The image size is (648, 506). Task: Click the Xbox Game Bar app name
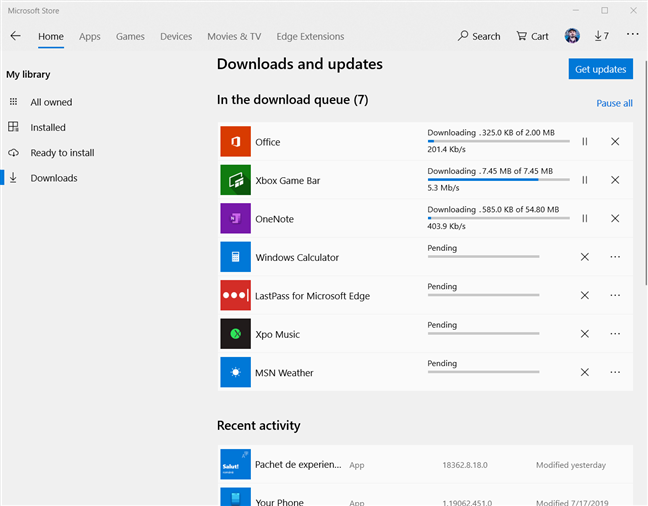tap(288, 180)
